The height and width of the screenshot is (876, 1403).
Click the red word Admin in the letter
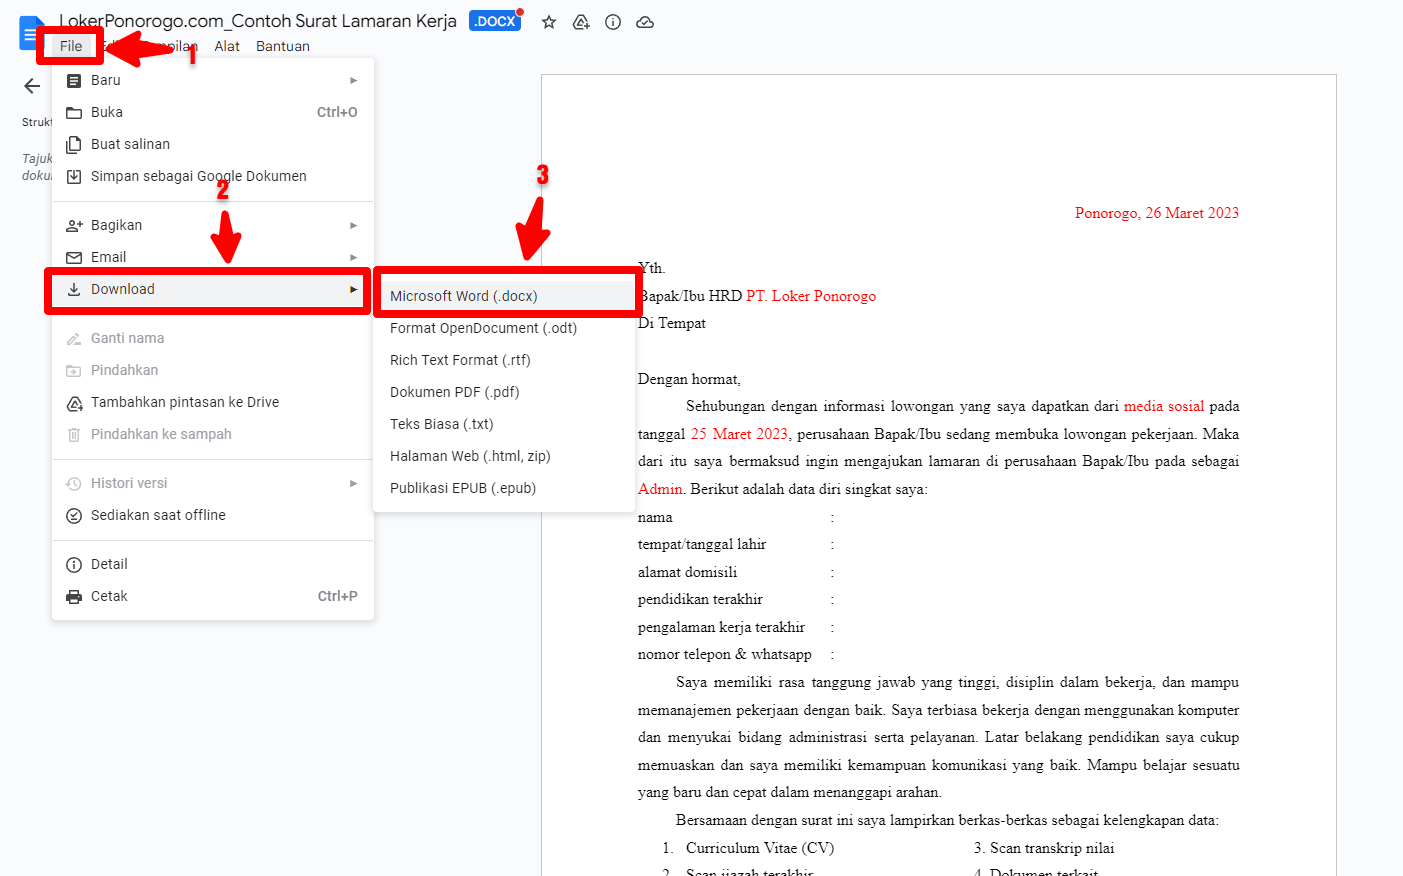(660, 489)
